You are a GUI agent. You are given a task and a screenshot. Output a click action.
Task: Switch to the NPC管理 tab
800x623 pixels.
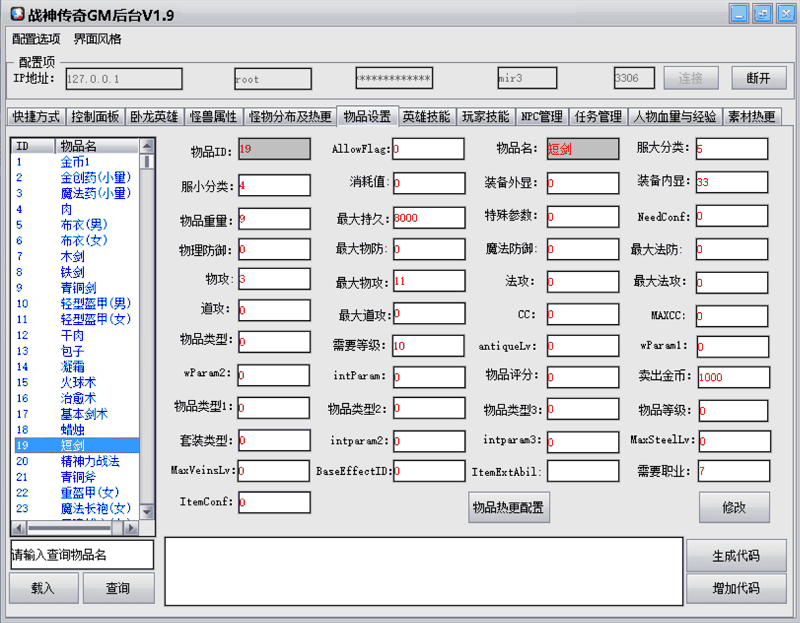coord(541,117)
